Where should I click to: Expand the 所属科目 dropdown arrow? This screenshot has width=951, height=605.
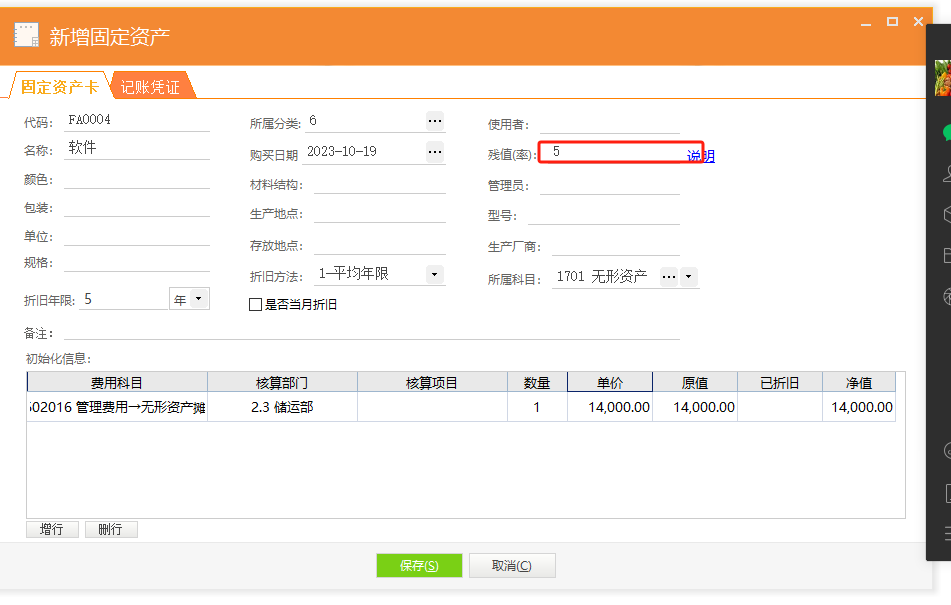point(689,277)
